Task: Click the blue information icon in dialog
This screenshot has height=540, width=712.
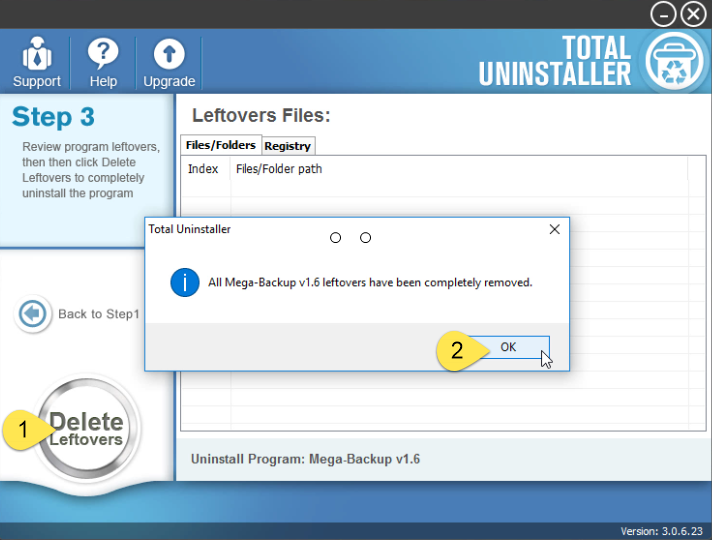Action: pyautogui.click(x=185, y=282)
